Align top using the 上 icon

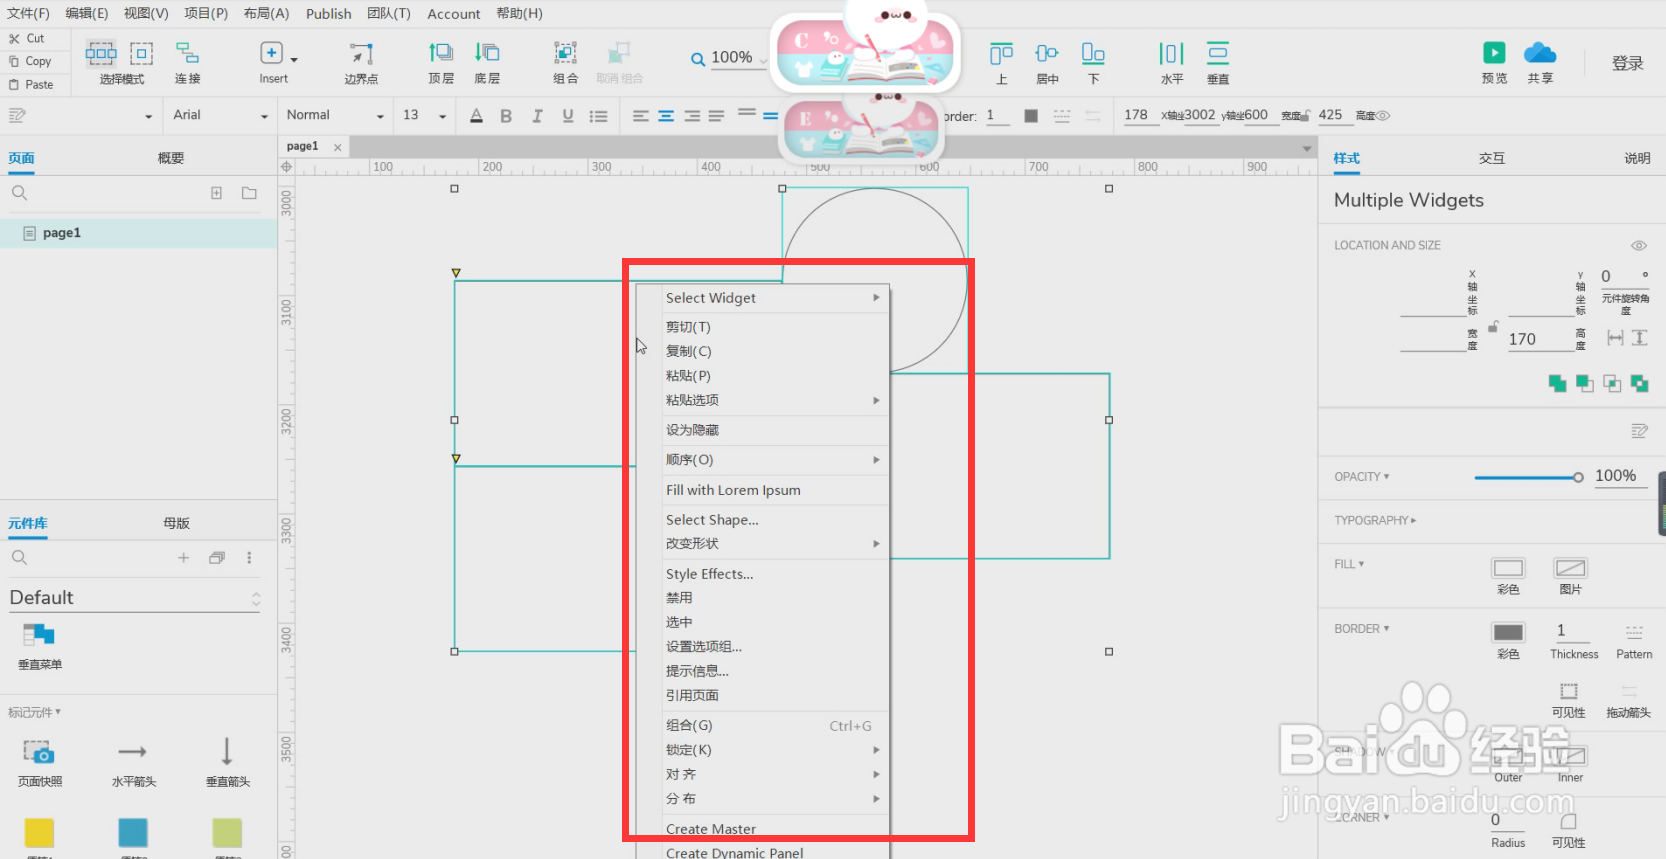[1001, 53]
